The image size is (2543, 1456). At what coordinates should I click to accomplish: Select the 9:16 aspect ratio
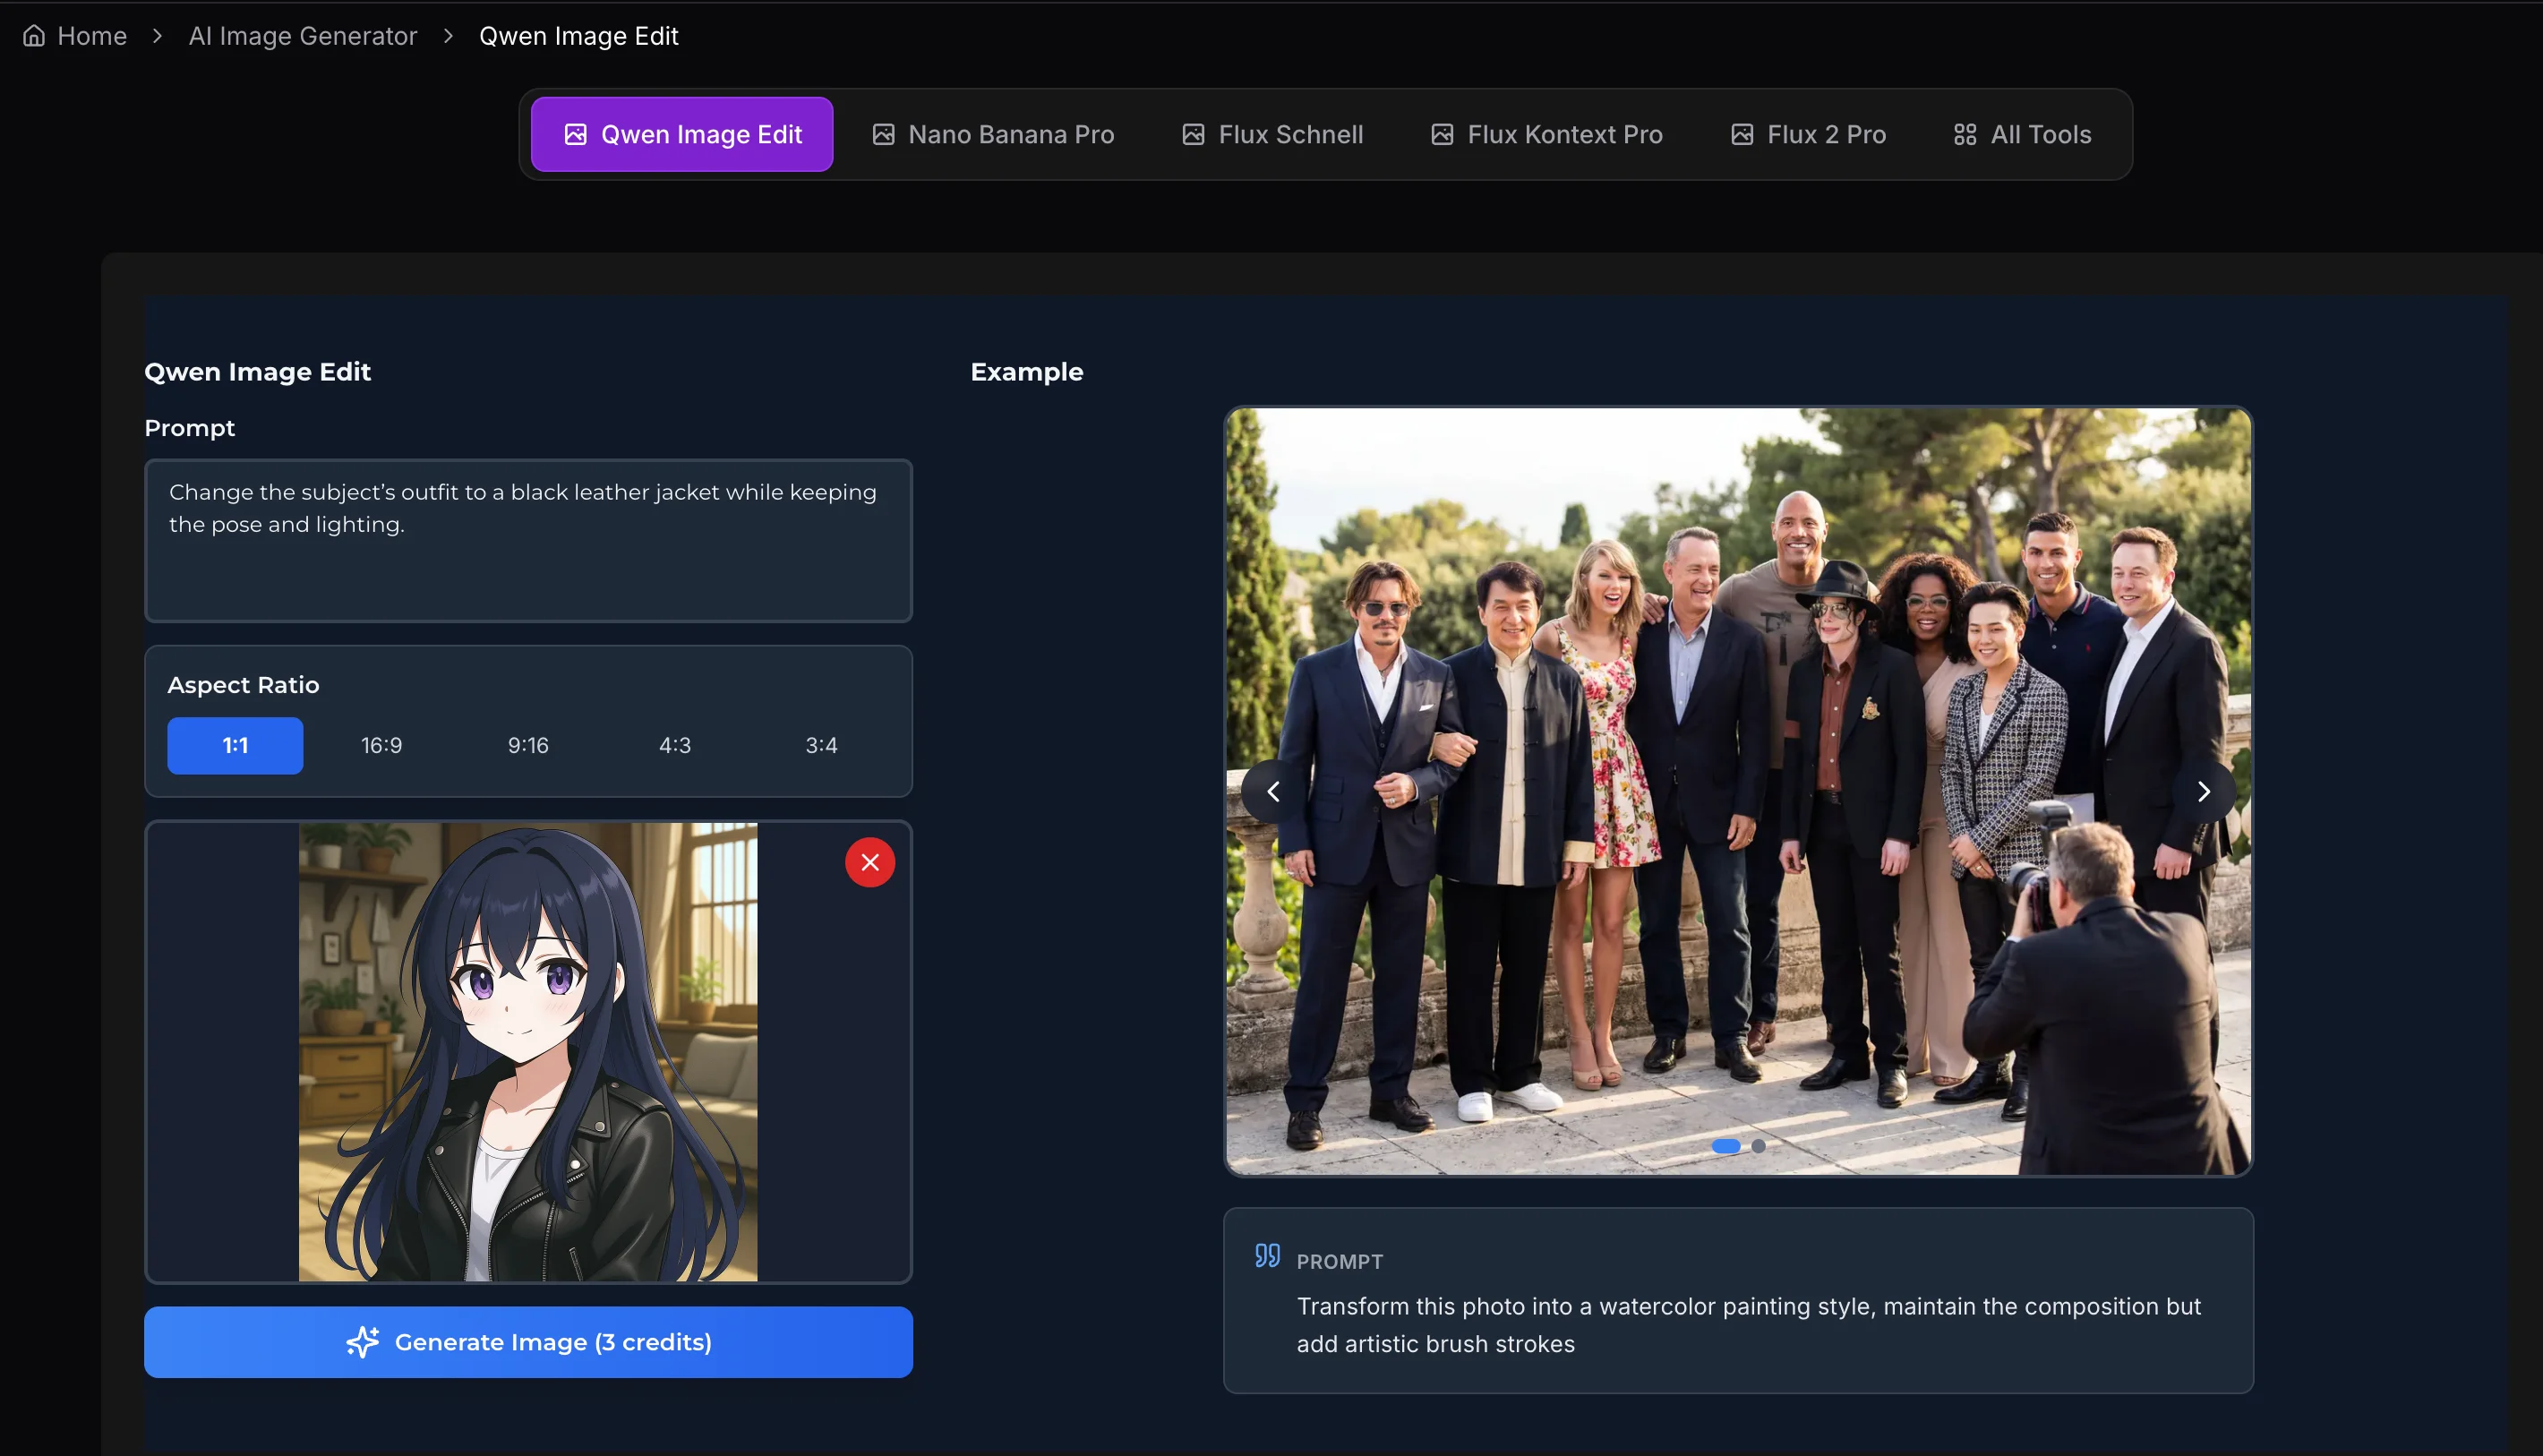528,746
